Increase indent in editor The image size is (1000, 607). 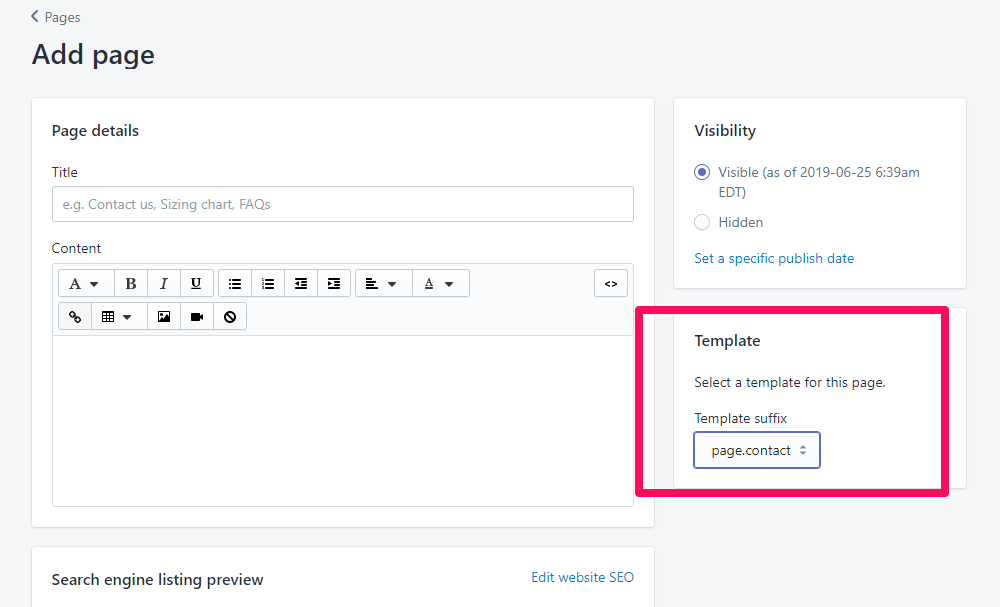coord(334,284)
